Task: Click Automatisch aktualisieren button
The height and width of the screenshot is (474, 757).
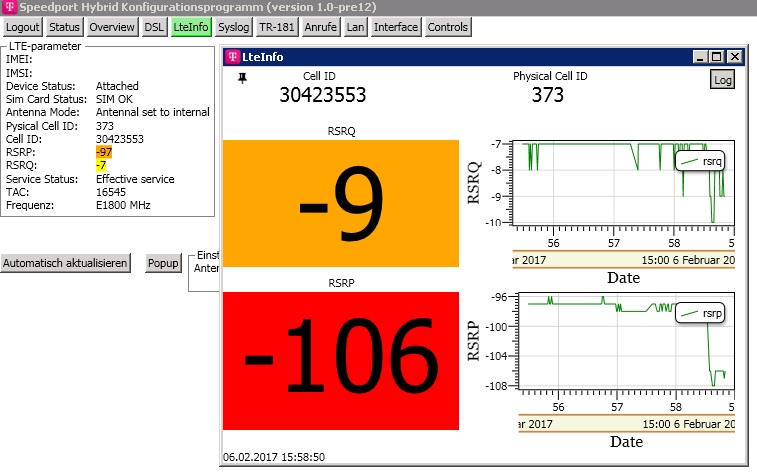Action: click(x=65, y=263)
